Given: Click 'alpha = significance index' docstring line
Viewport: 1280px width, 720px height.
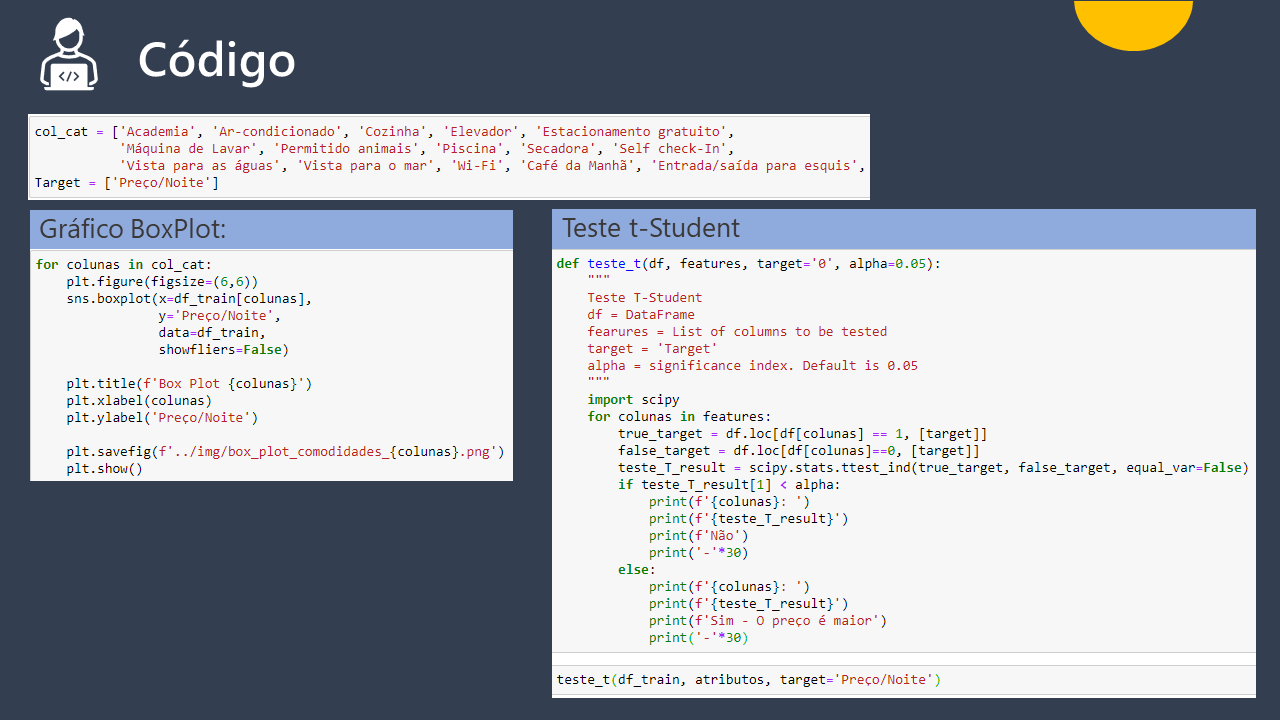Looking at the screenshot, I should point(752,366).
